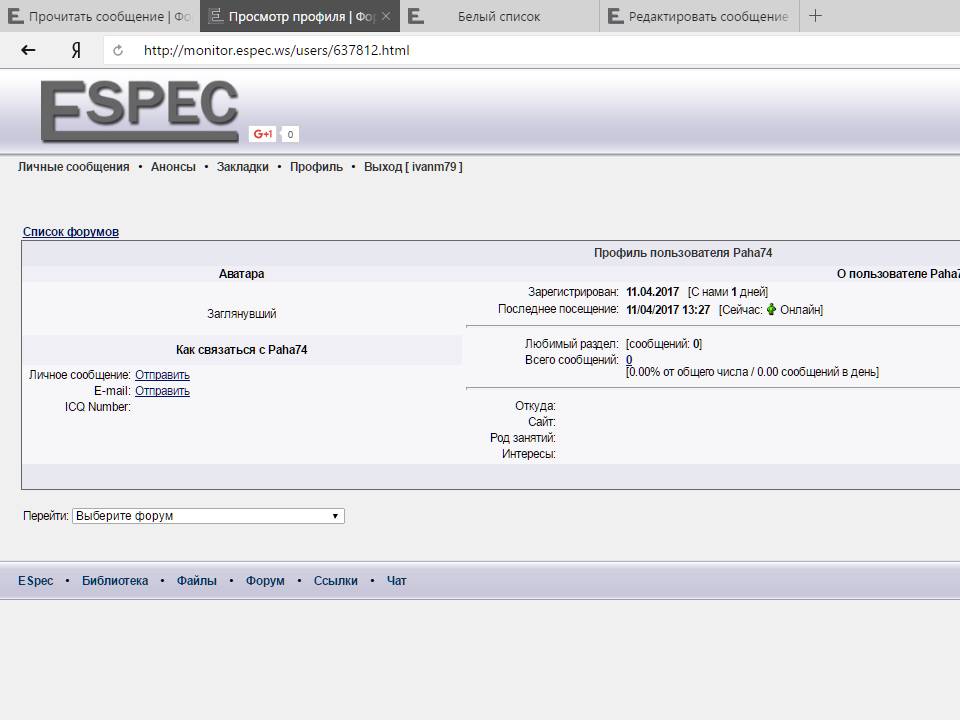Viewport: 960px width, 720px height.
Task: Open 'Личные сообщения' menu item
Action: point(73,167)
